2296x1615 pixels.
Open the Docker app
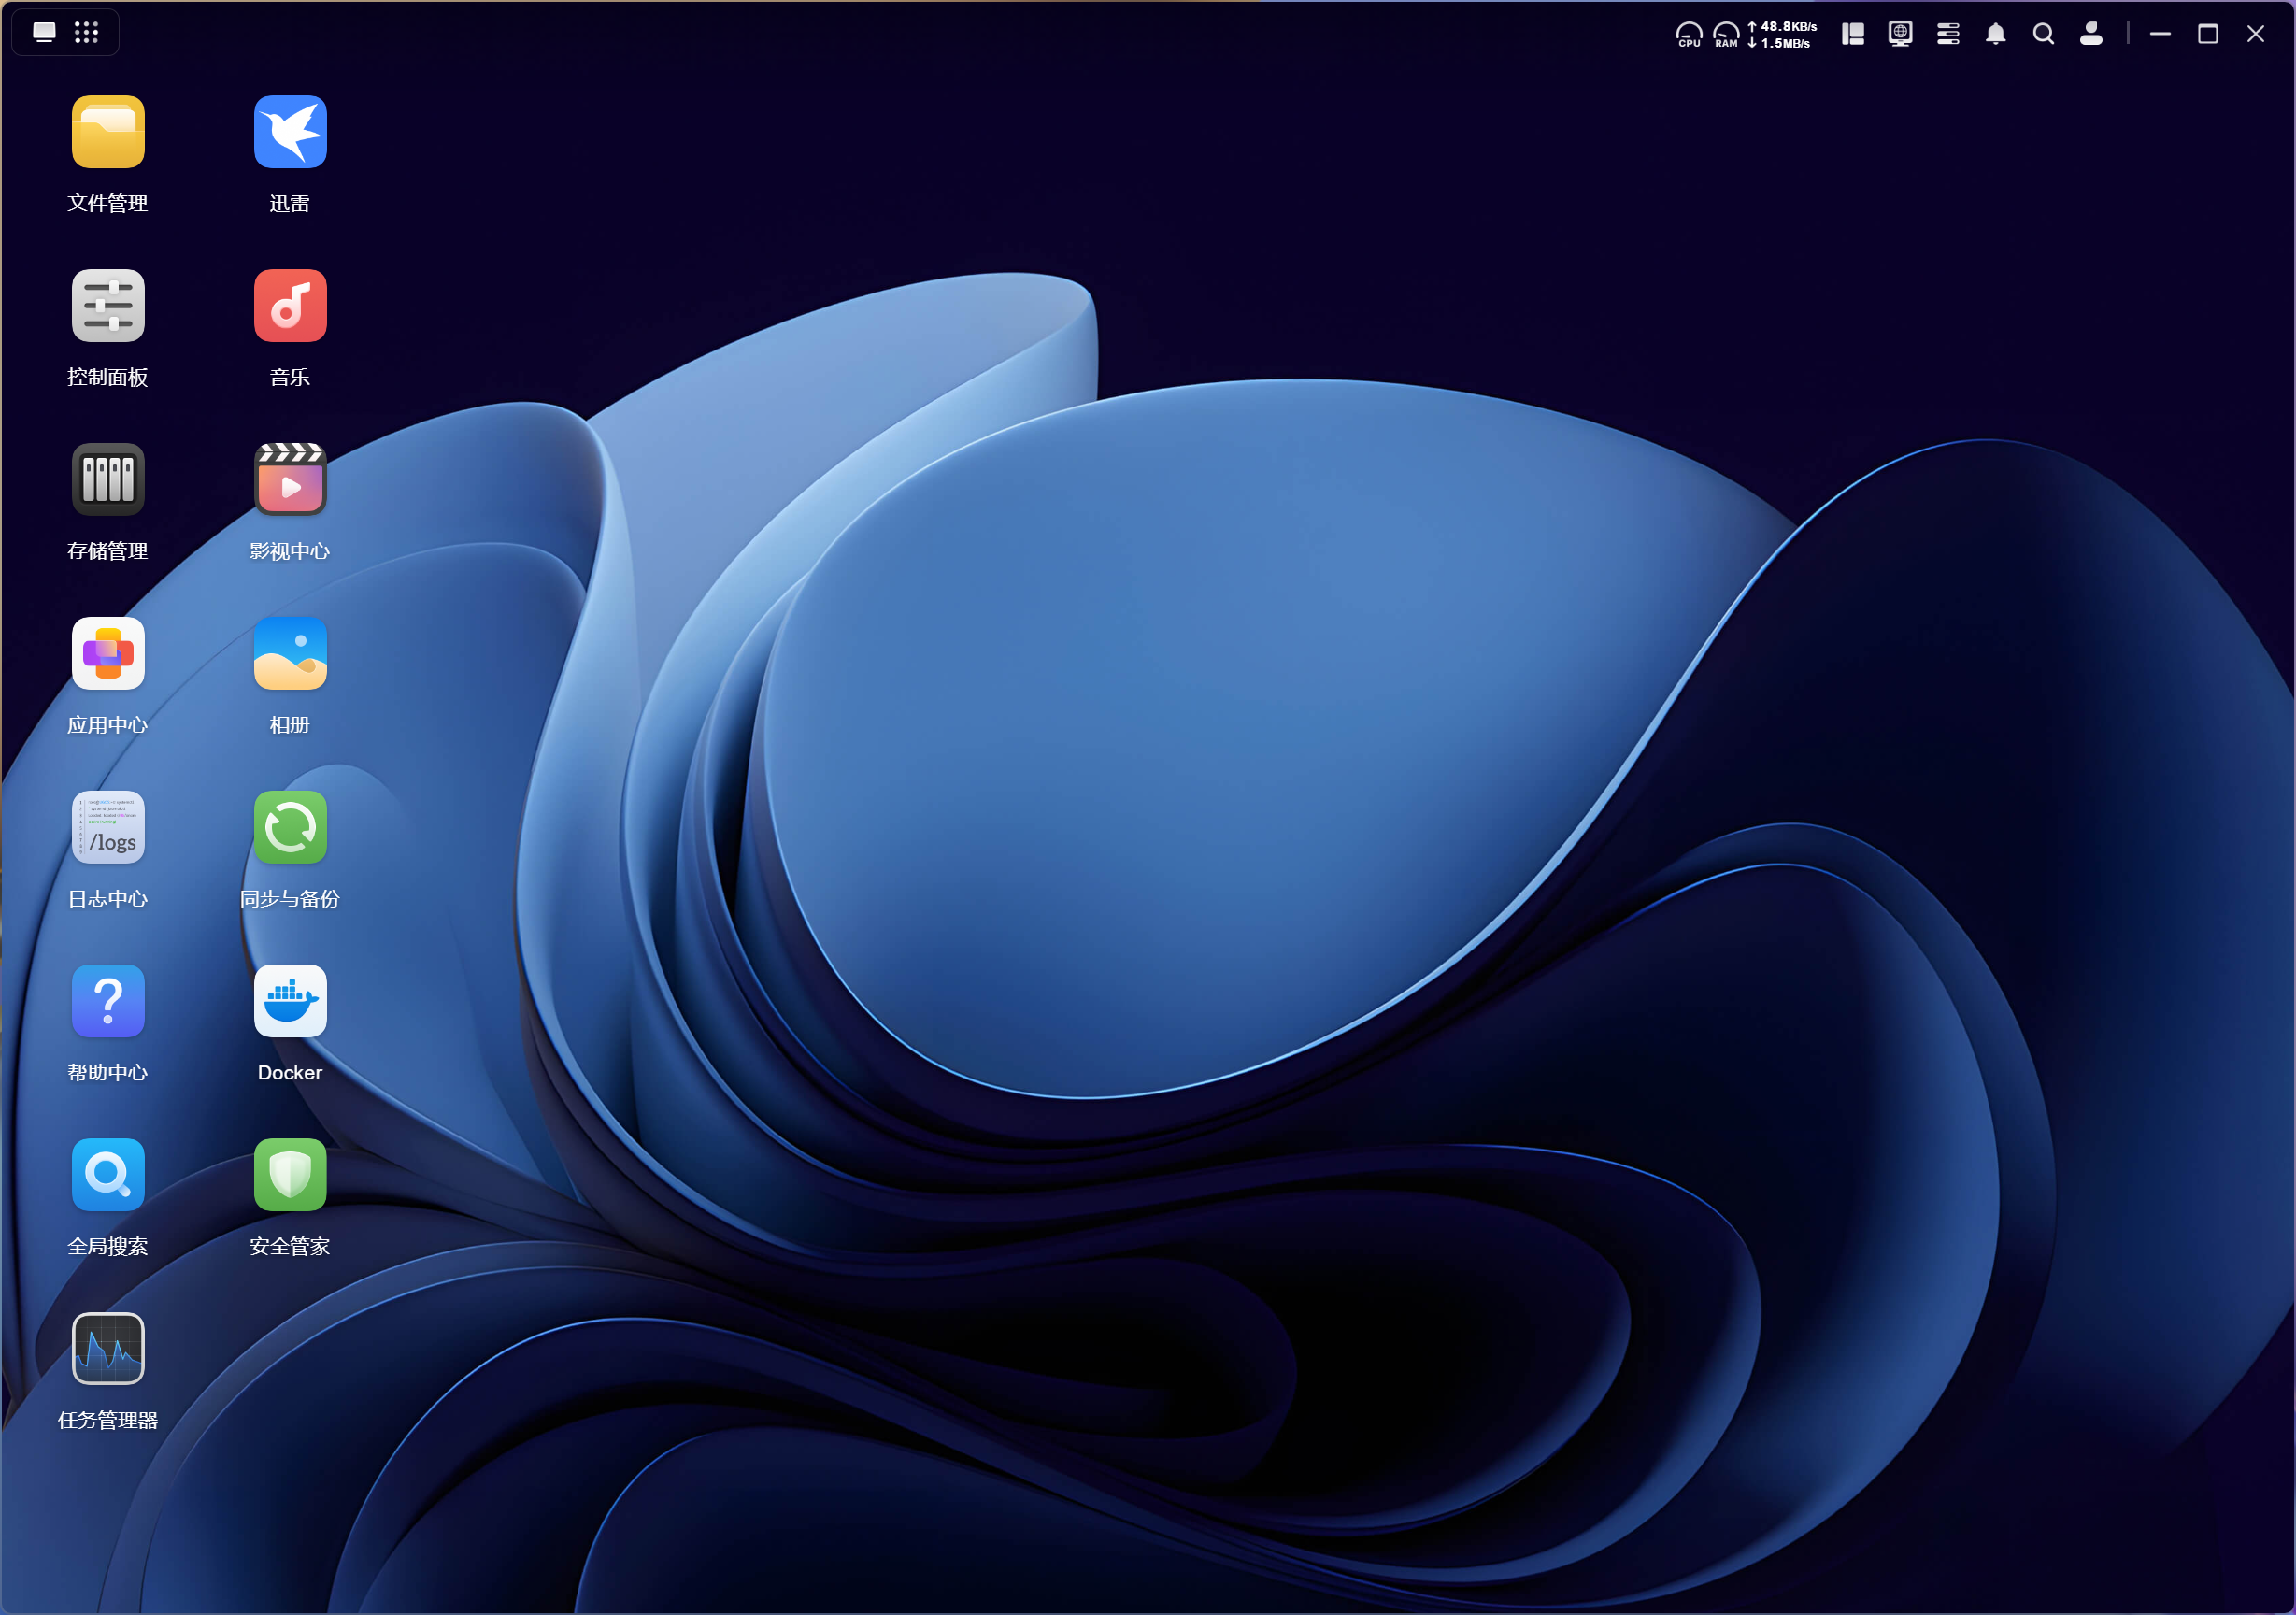(290, 1002)
